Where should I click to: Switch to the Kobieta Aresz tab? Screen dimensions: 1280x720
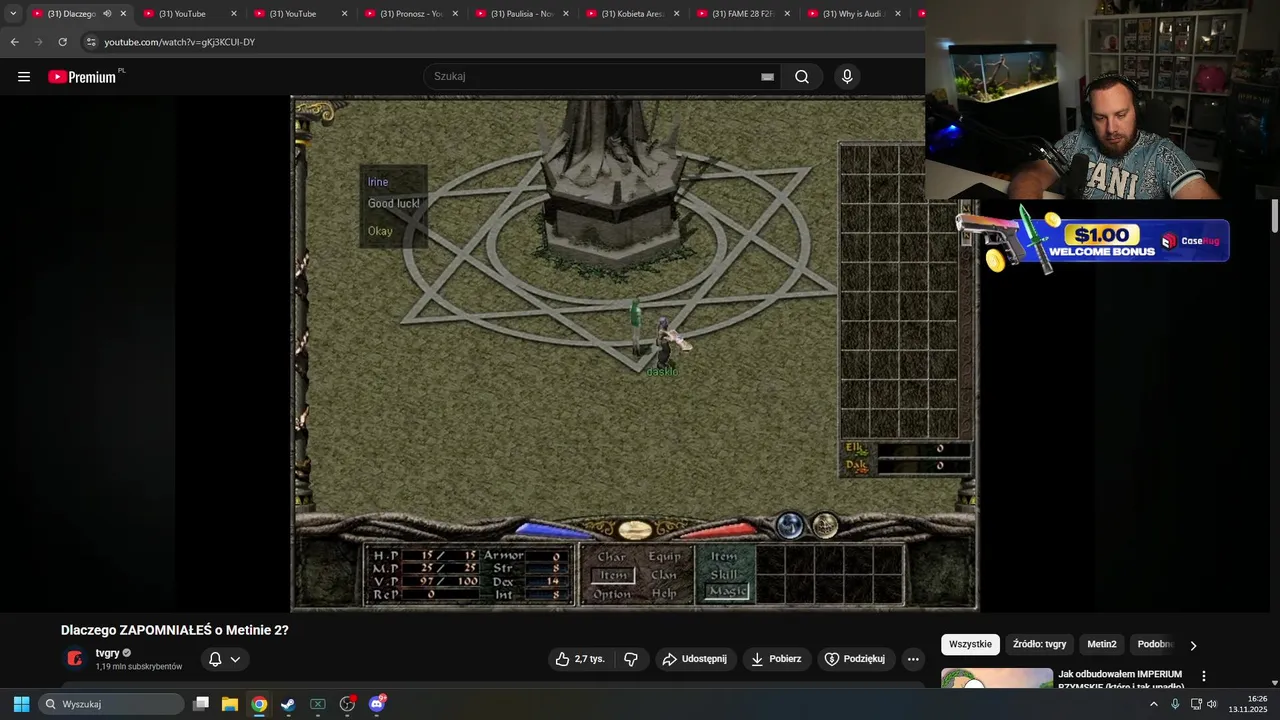click(632, 14)
